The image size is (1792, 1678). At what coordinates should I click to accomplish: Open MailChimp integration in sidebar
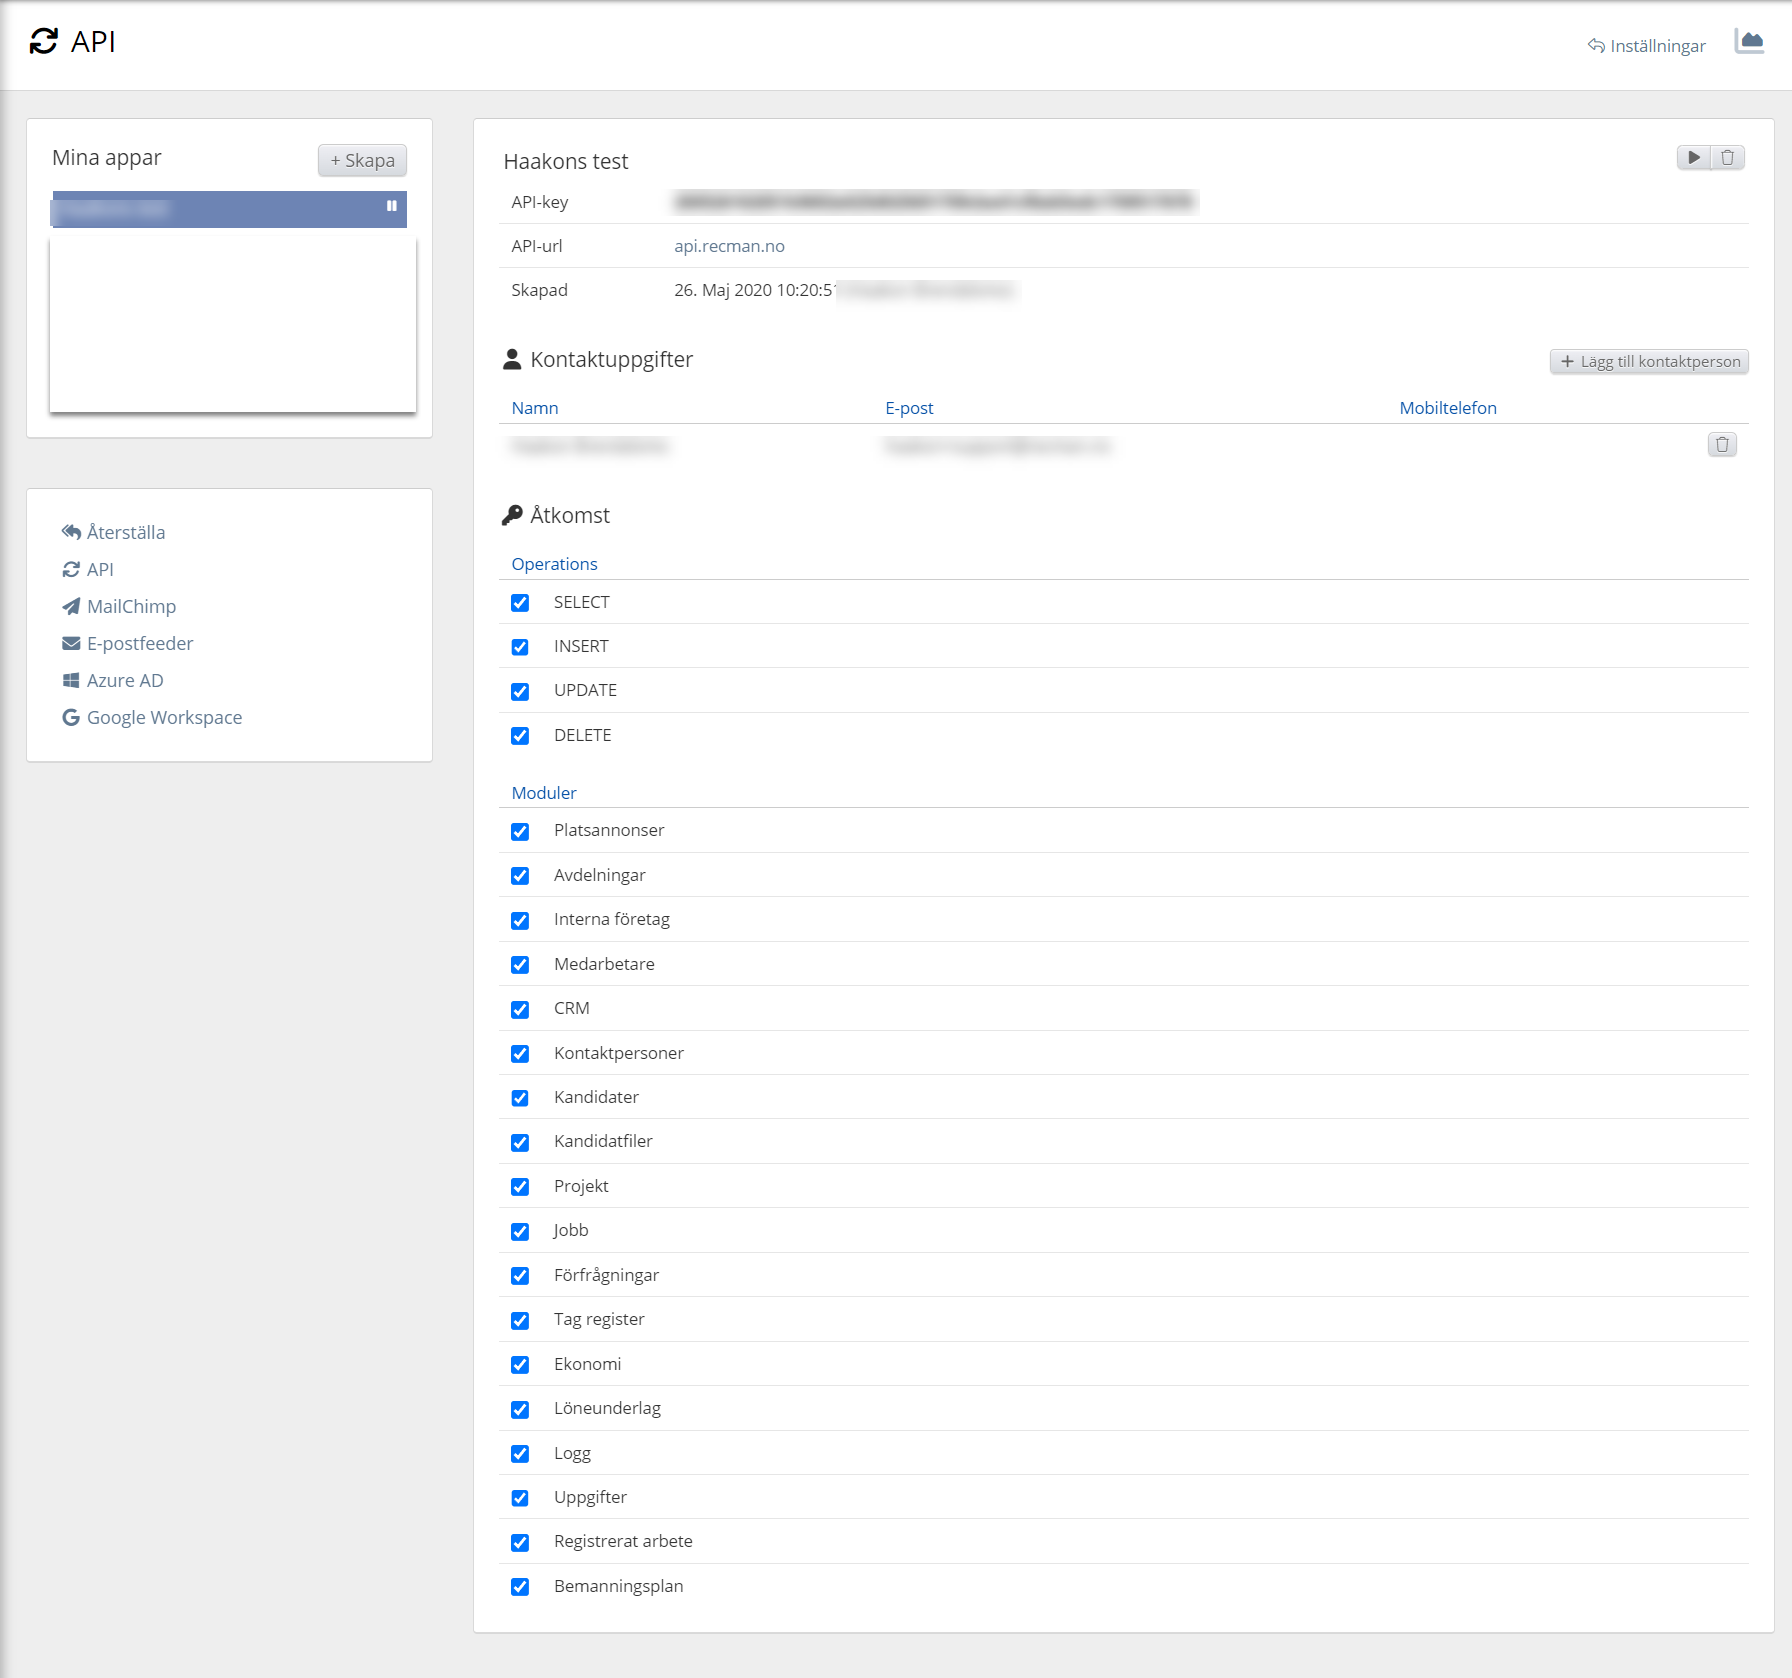[131, 606]
